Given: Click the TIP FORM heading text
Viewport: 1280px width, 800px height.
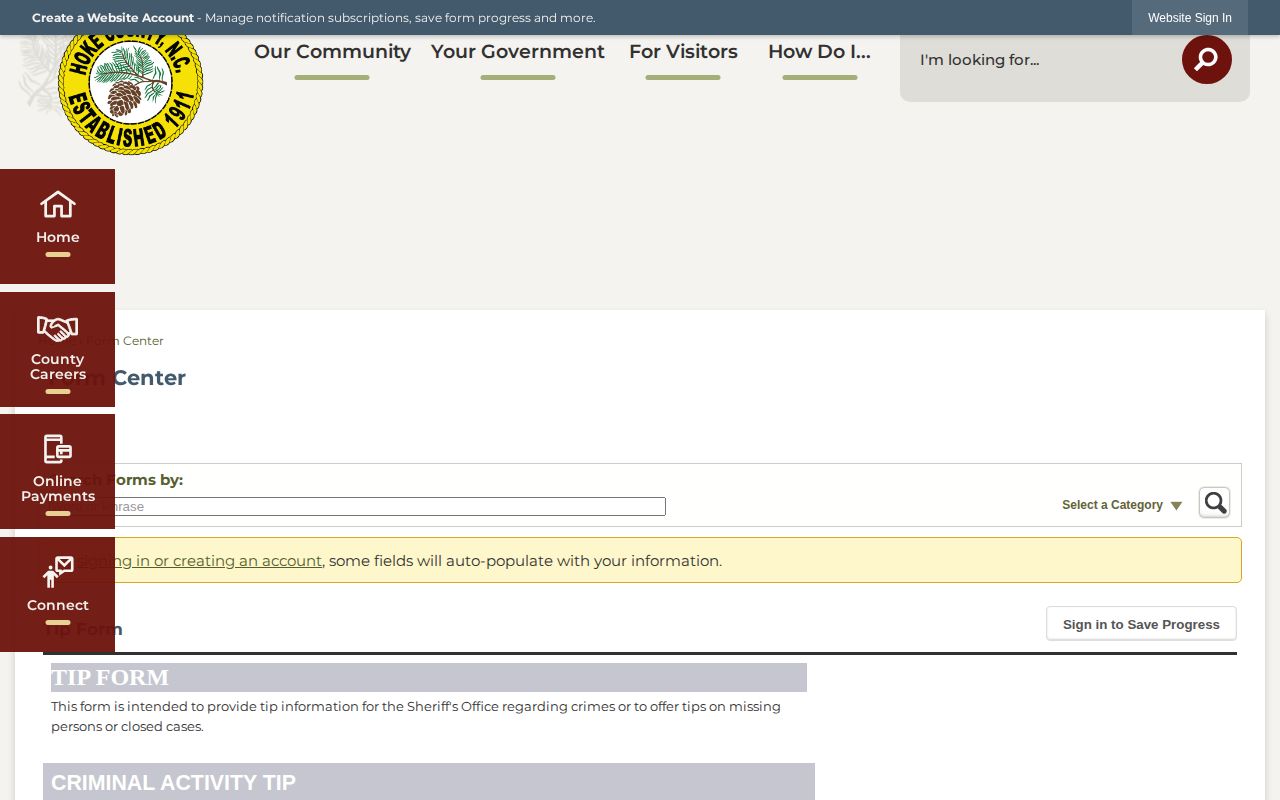Looking at the screenshot, I should [x=110, y=677].
